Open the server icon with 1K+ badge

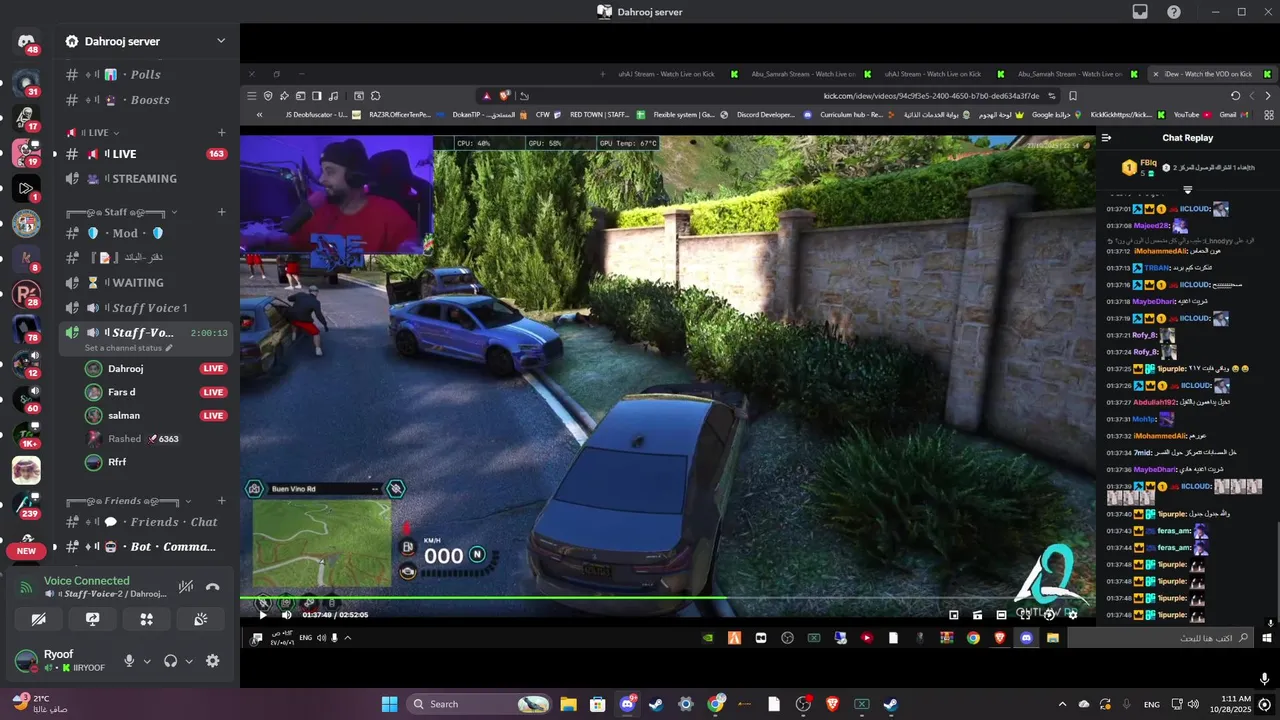point(26,435)
